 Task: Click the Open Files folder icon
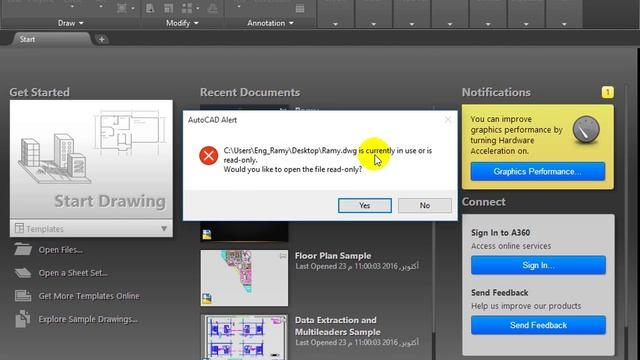pyautogui.click(x=23, y=249)
